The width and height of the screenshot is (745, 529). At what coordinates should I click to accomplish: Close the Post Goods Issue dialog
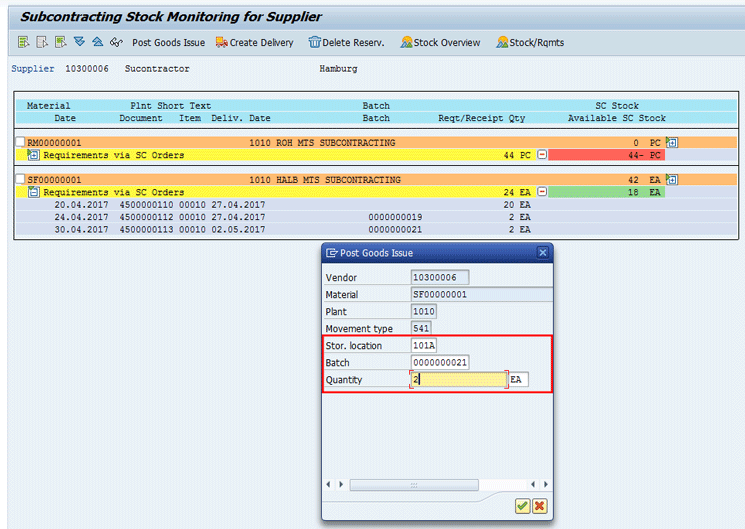pyautogui.click(x=542, y=253)
